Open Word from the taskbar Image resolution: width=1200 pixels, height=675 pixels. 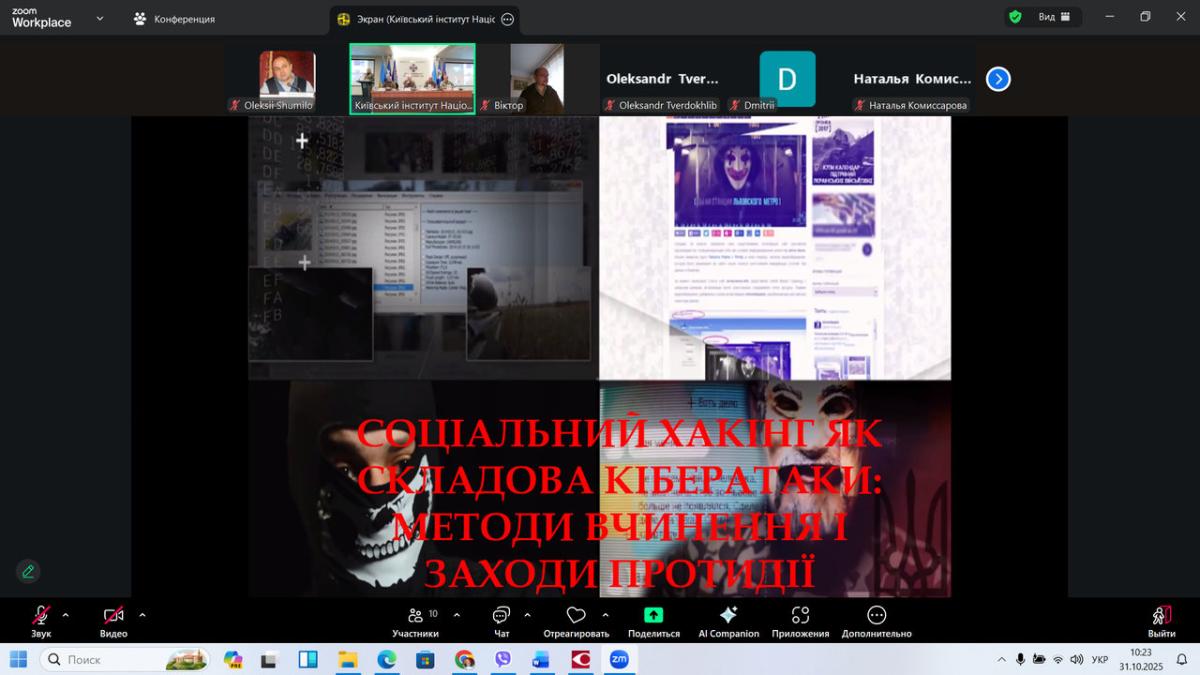541,659
